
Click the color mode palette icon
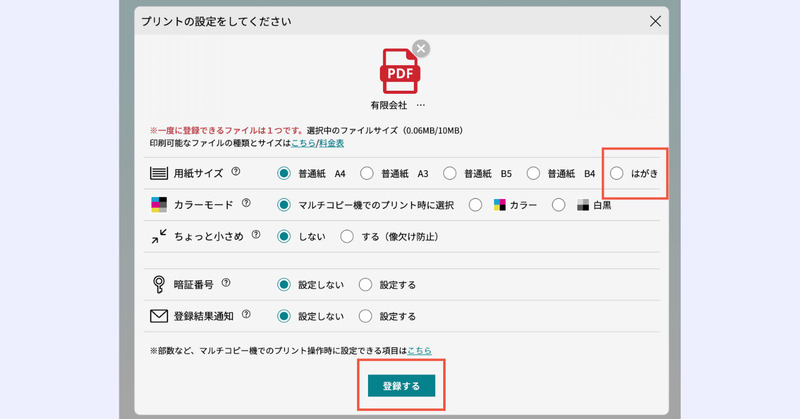[x=159, y=205]
